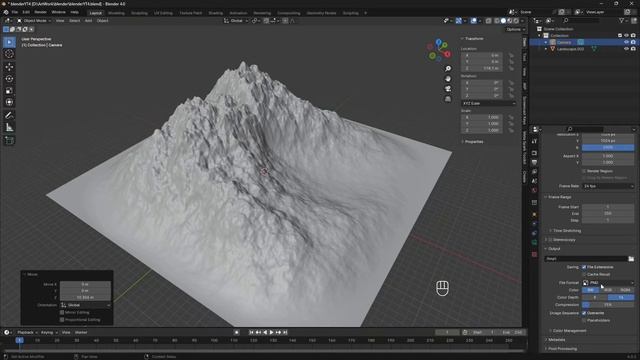Open the Render menu
640x360 pixels.
pos(40,12)
